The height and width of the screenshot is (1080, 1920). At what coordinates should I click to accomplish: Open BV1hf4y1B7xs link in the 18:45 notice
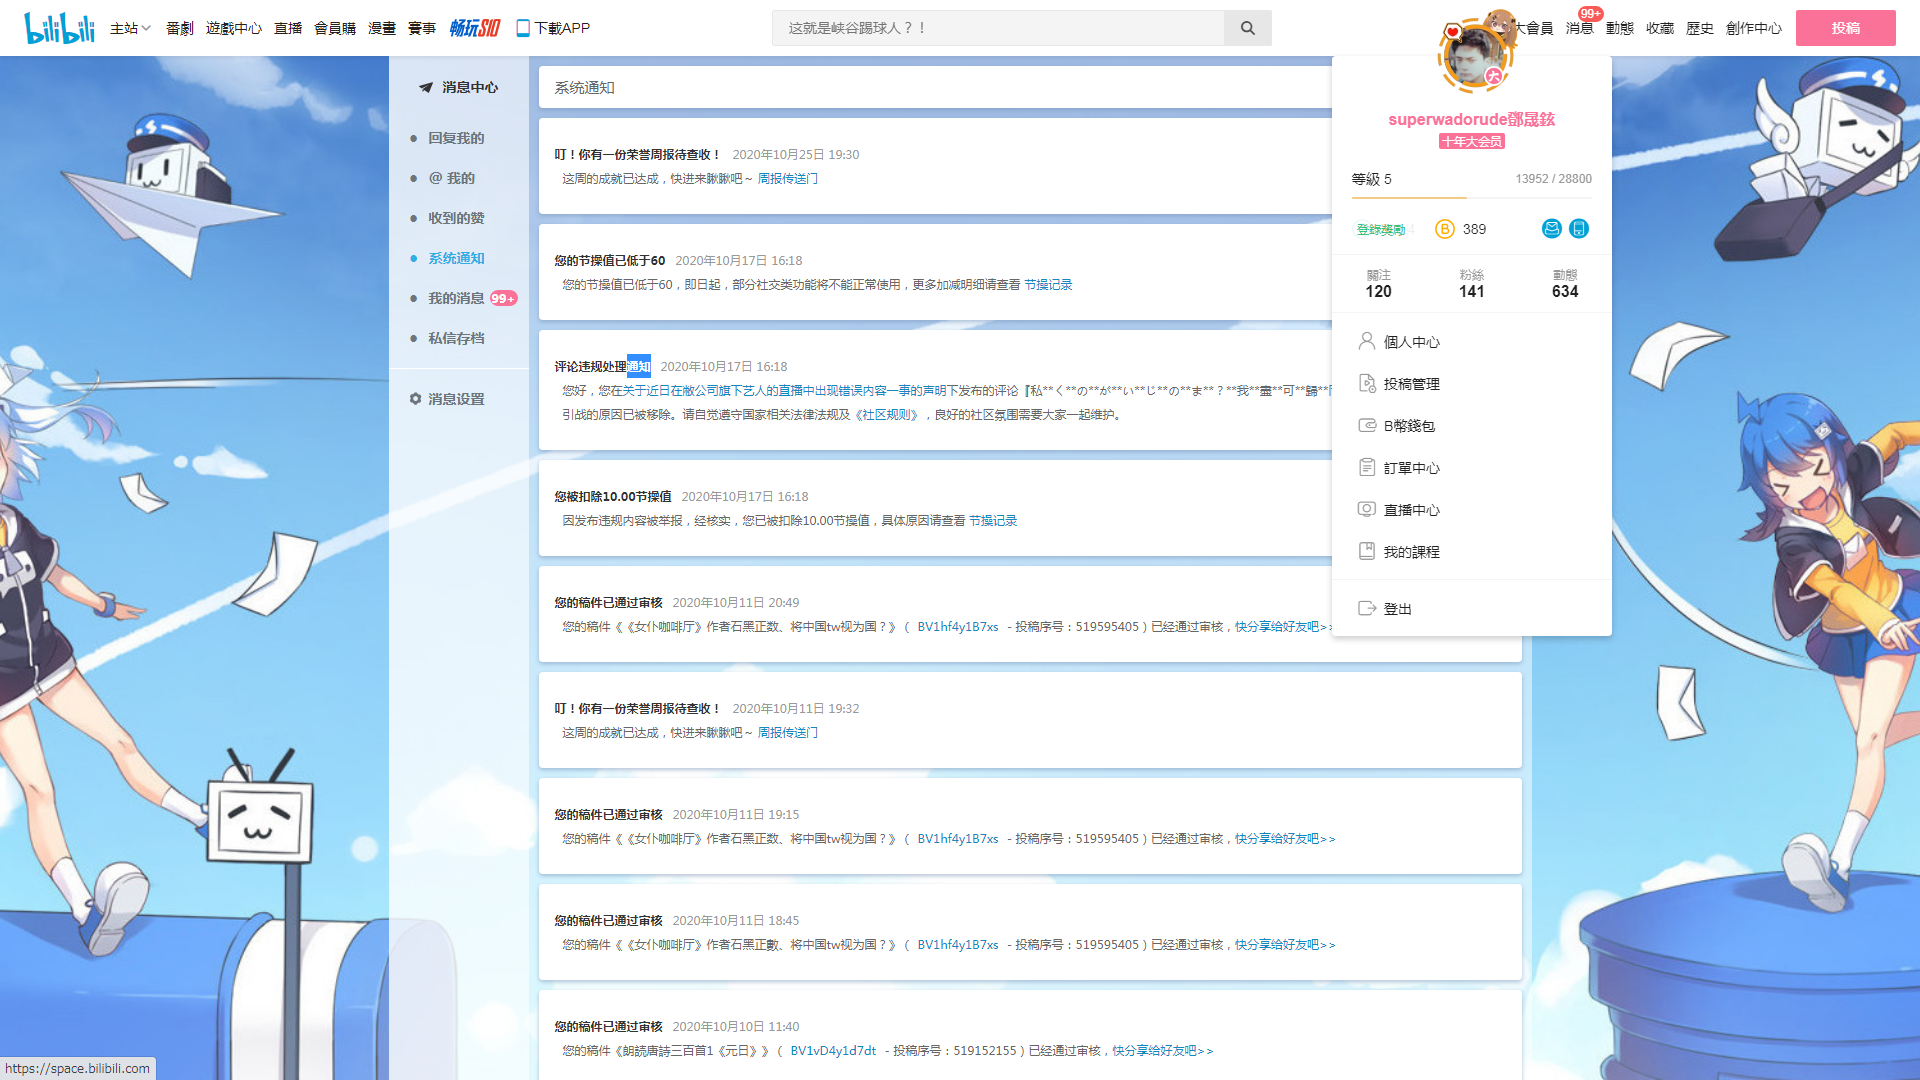(958, 944)
